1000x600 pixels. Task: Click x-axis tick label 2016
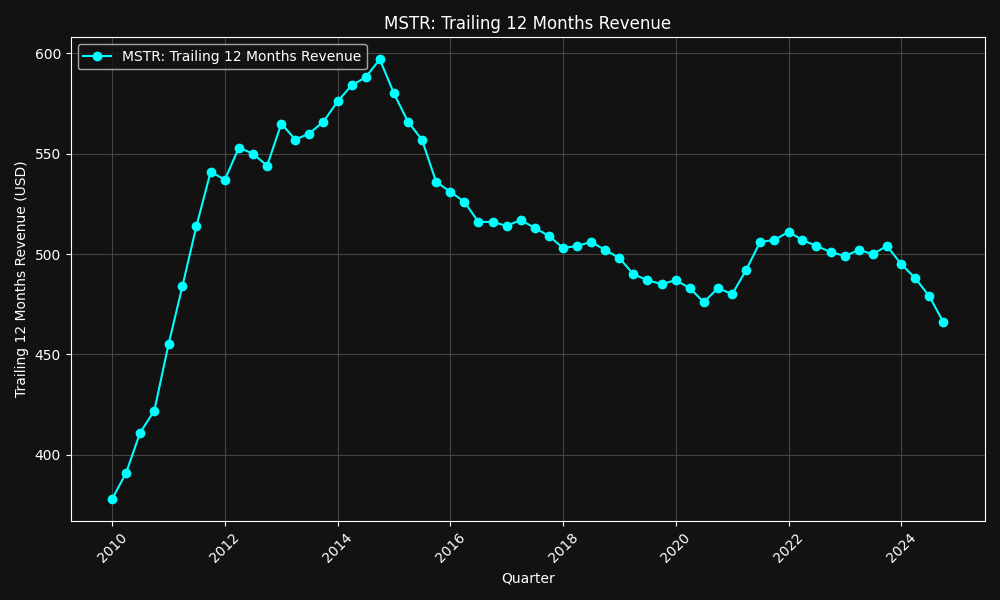(x=450, y=548)
